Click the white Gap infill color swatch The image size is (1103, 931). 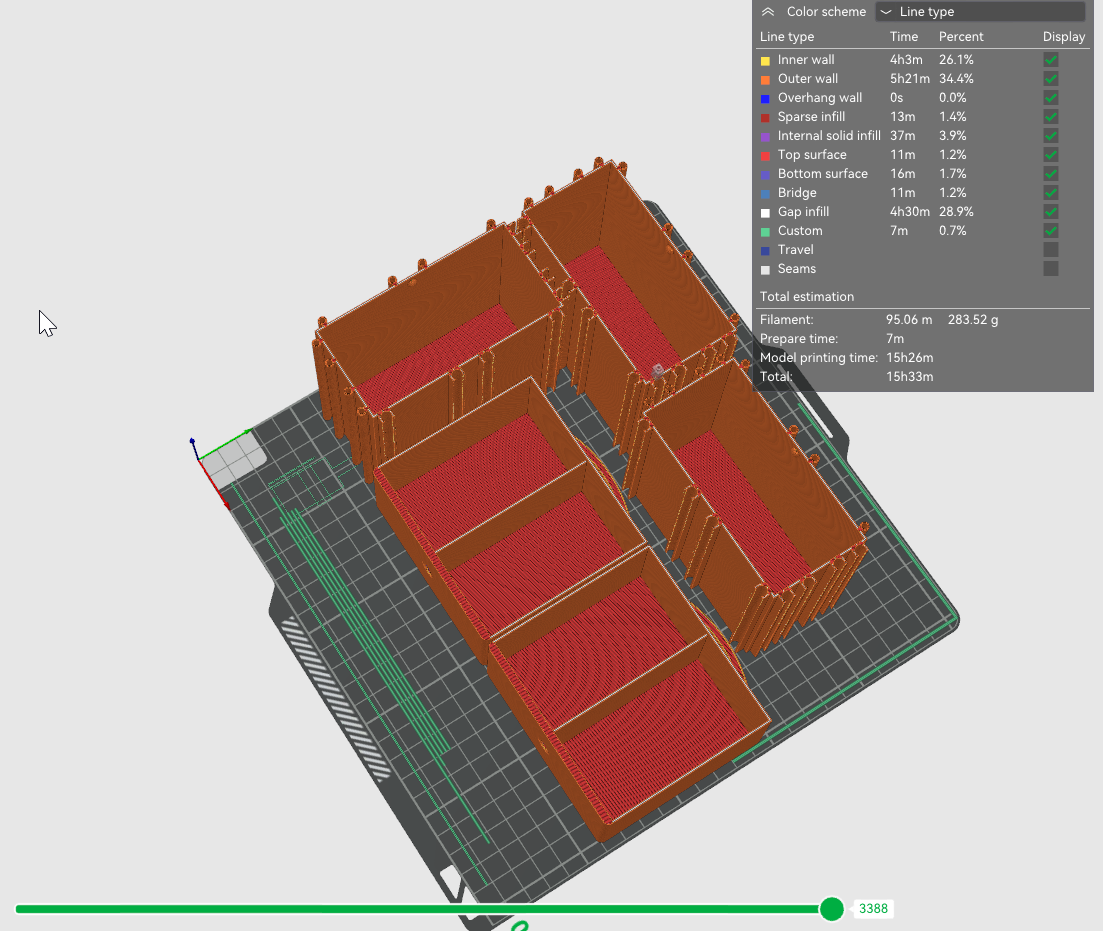[x=766, y=211]
